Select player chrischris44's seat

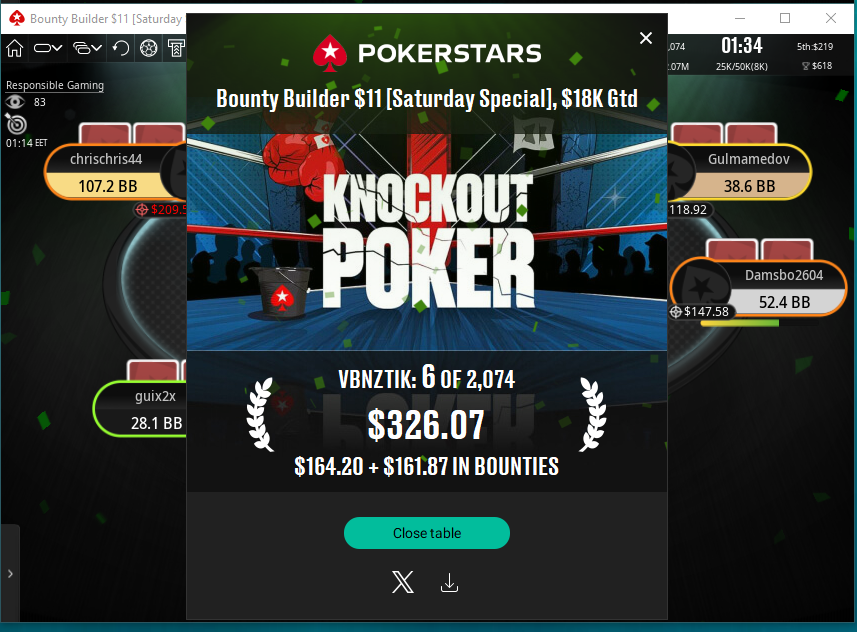(x=115, y=172)
